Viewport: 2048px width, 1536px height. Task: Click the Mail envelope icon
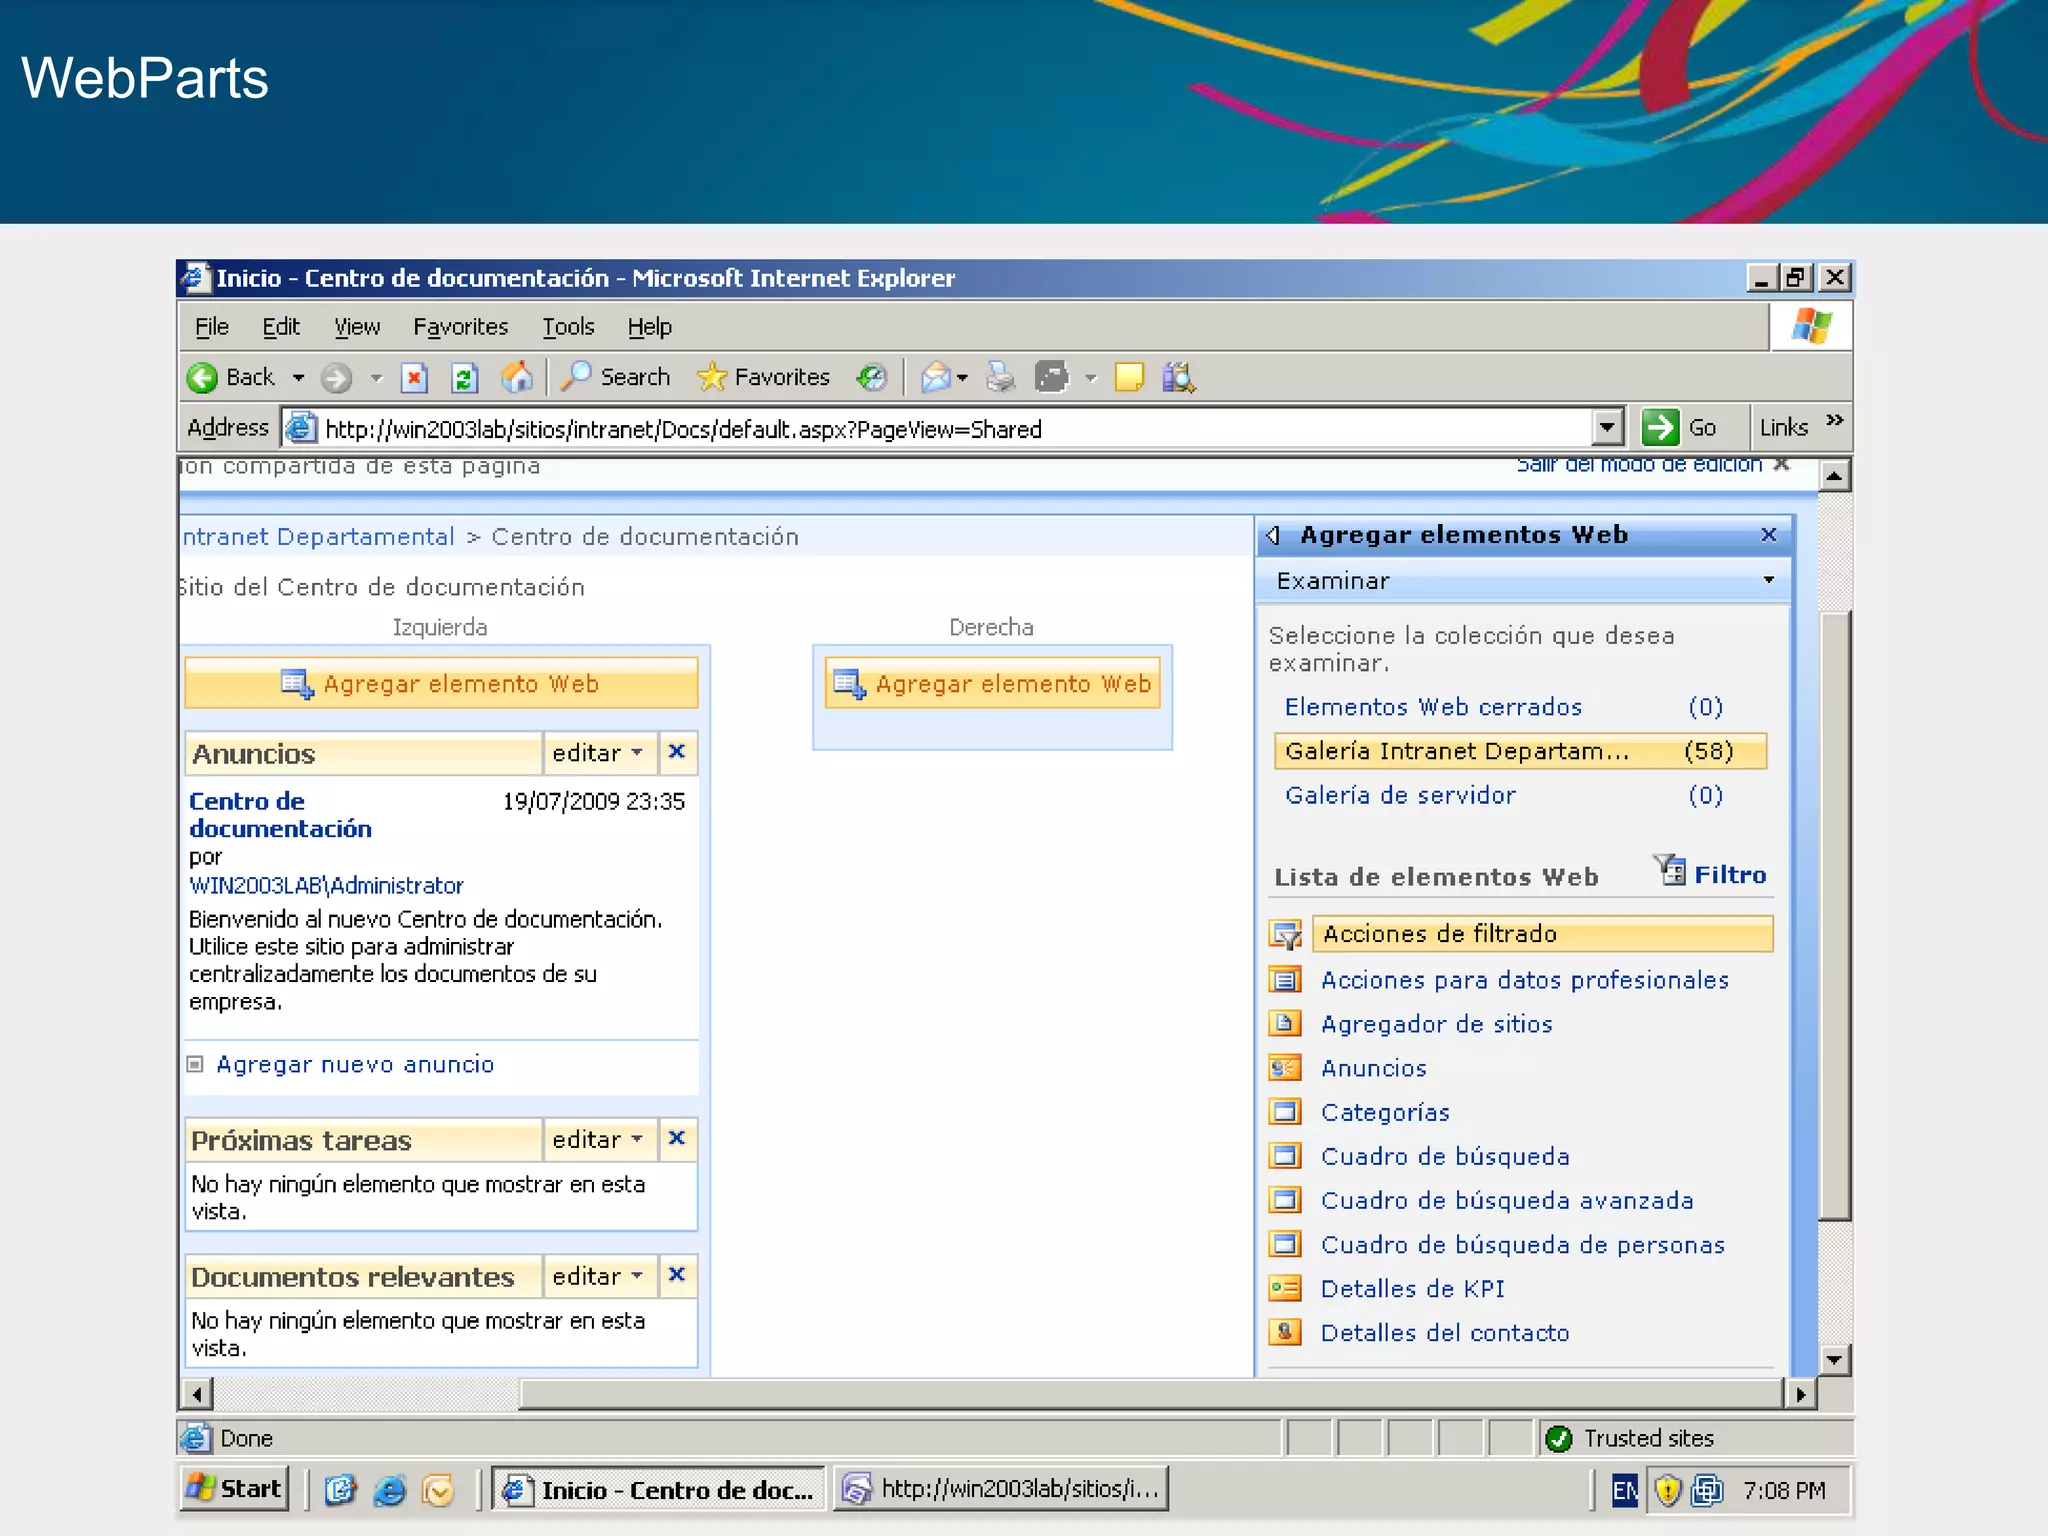click(x=936, y=377)
